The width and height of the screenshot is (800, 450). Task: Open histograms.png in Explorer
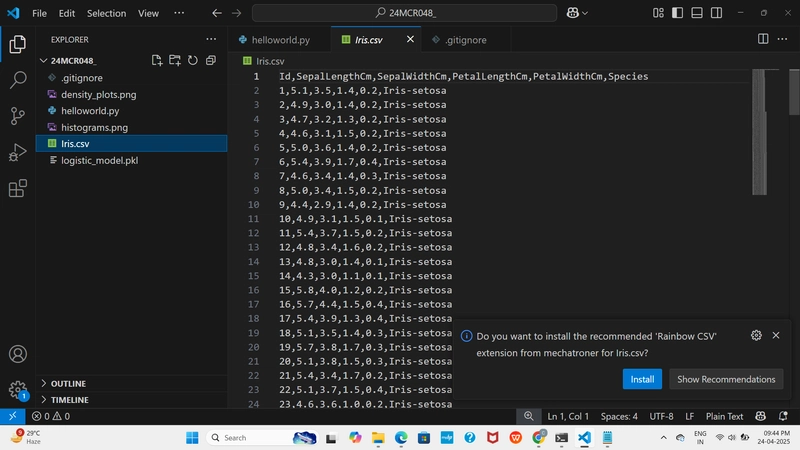132,128
